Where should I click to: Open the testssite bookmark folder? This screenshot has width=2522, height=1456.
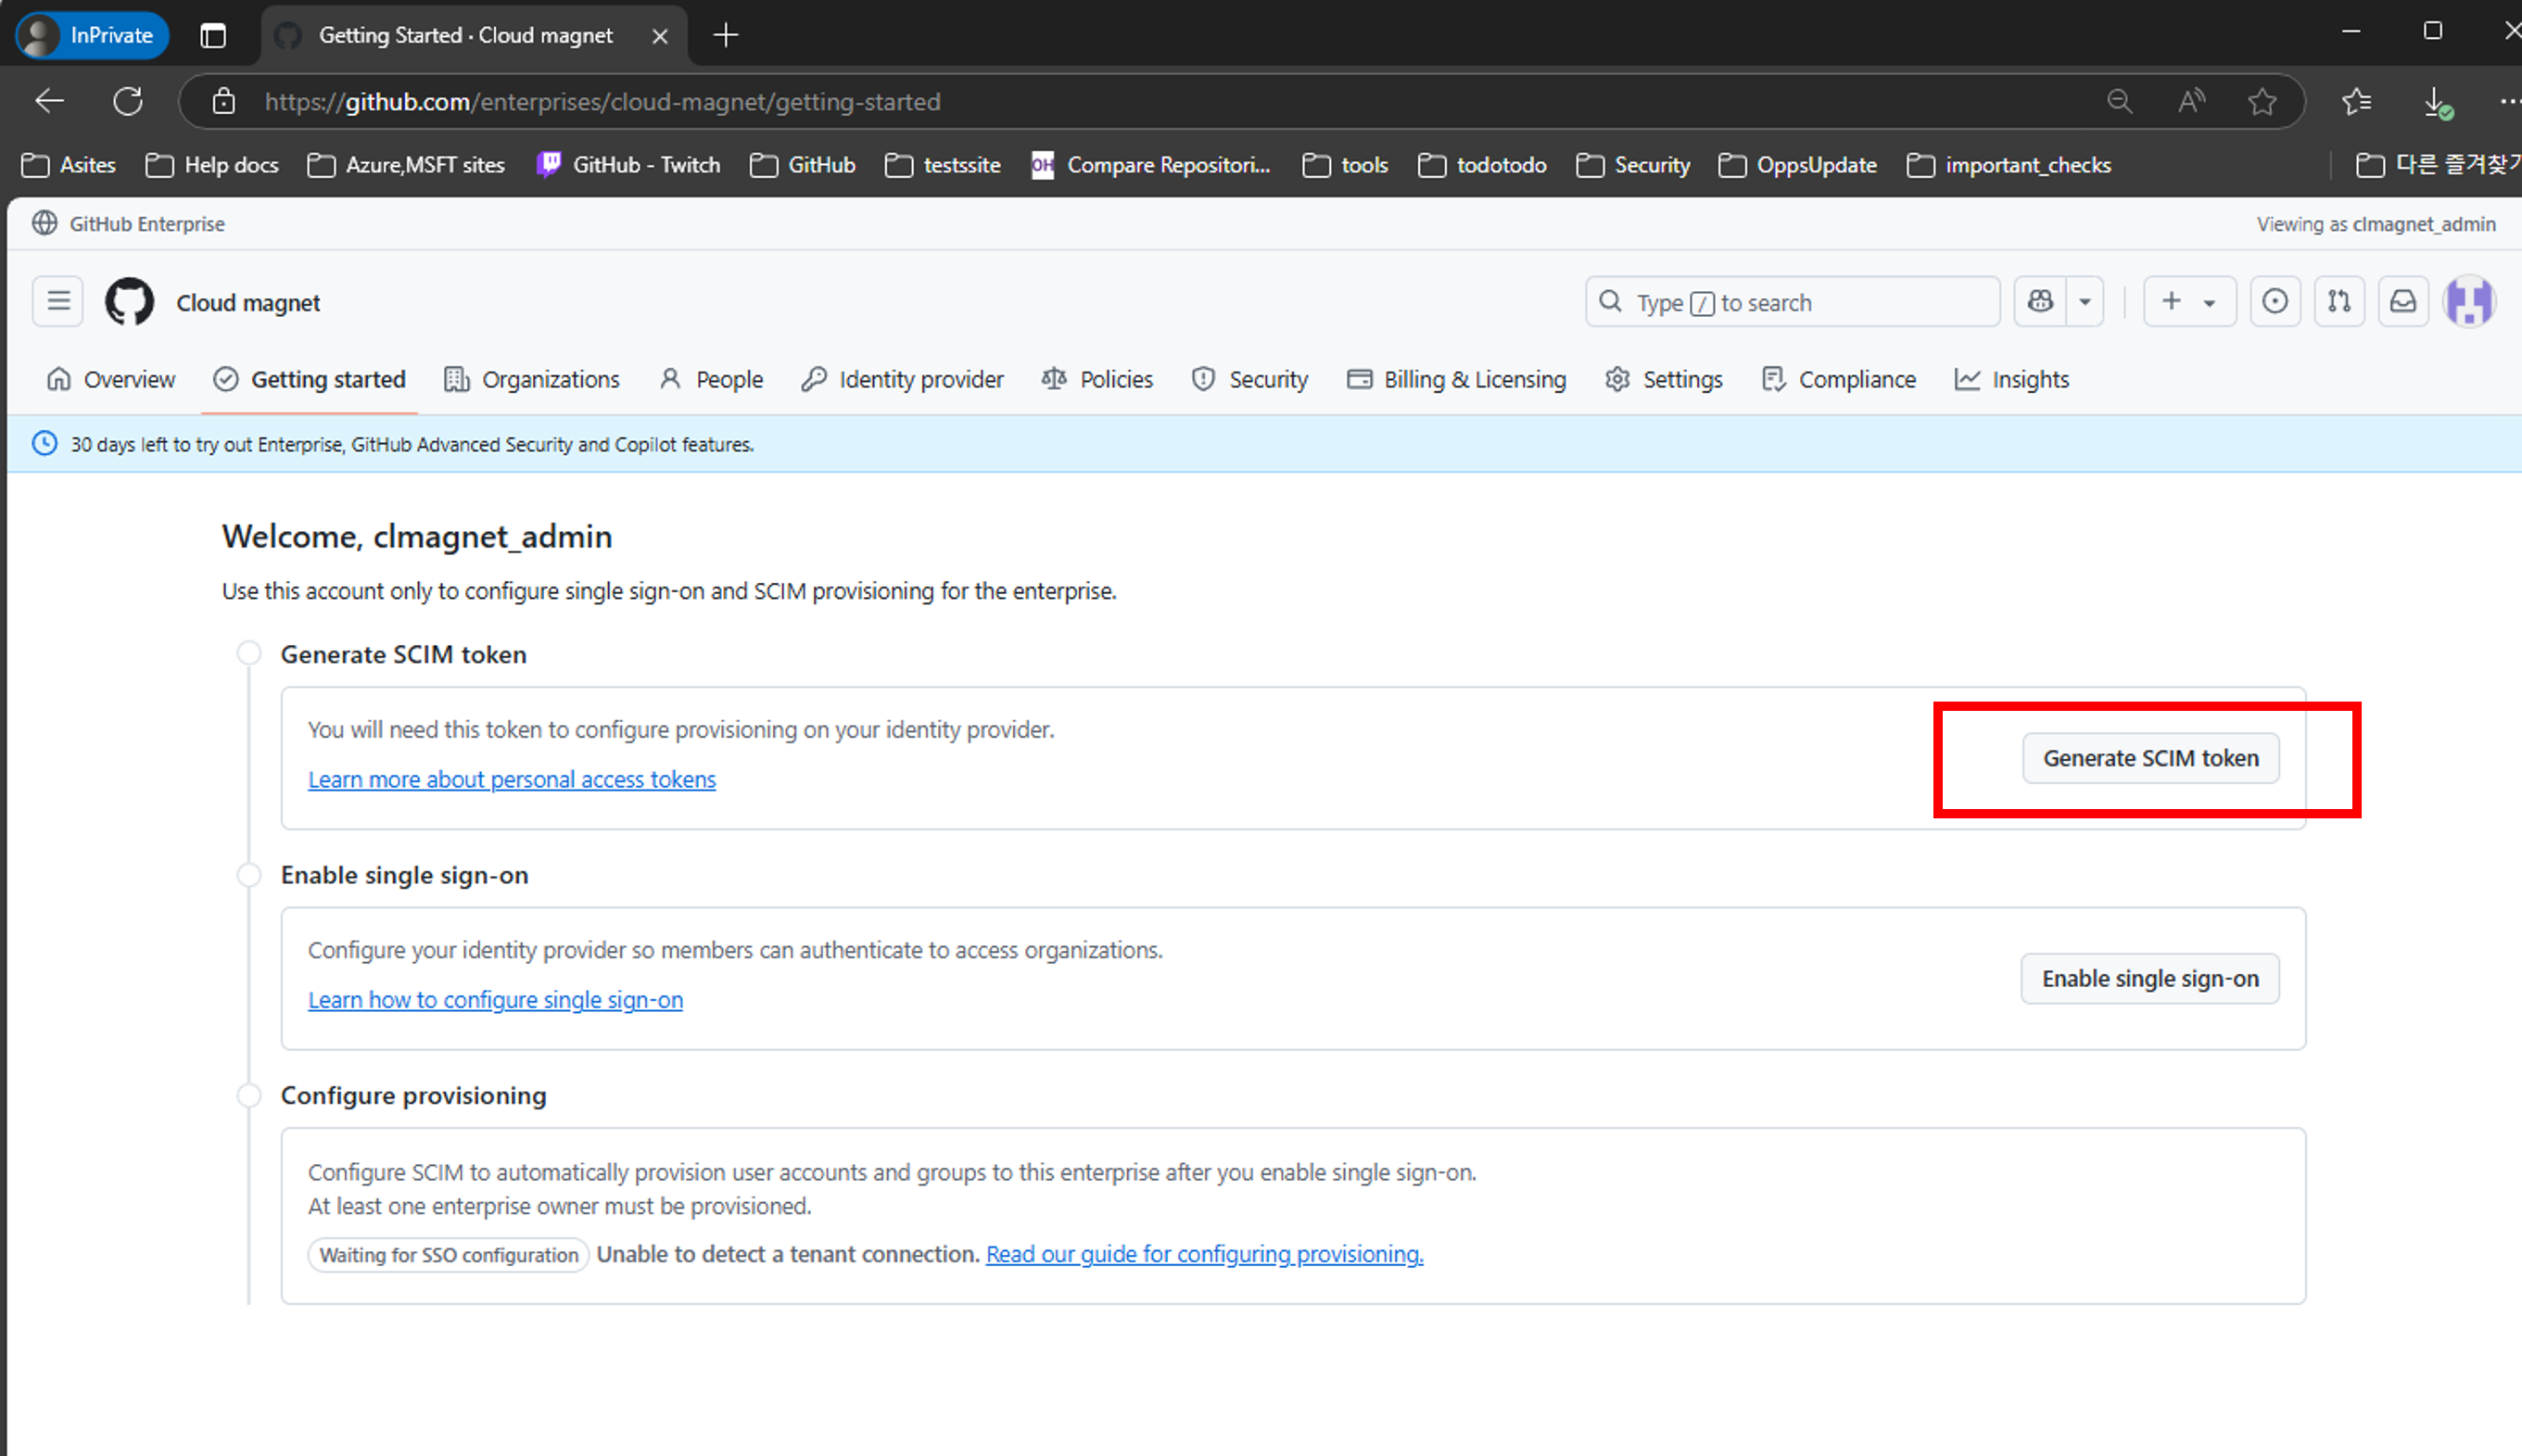click(x=943, y=165)
